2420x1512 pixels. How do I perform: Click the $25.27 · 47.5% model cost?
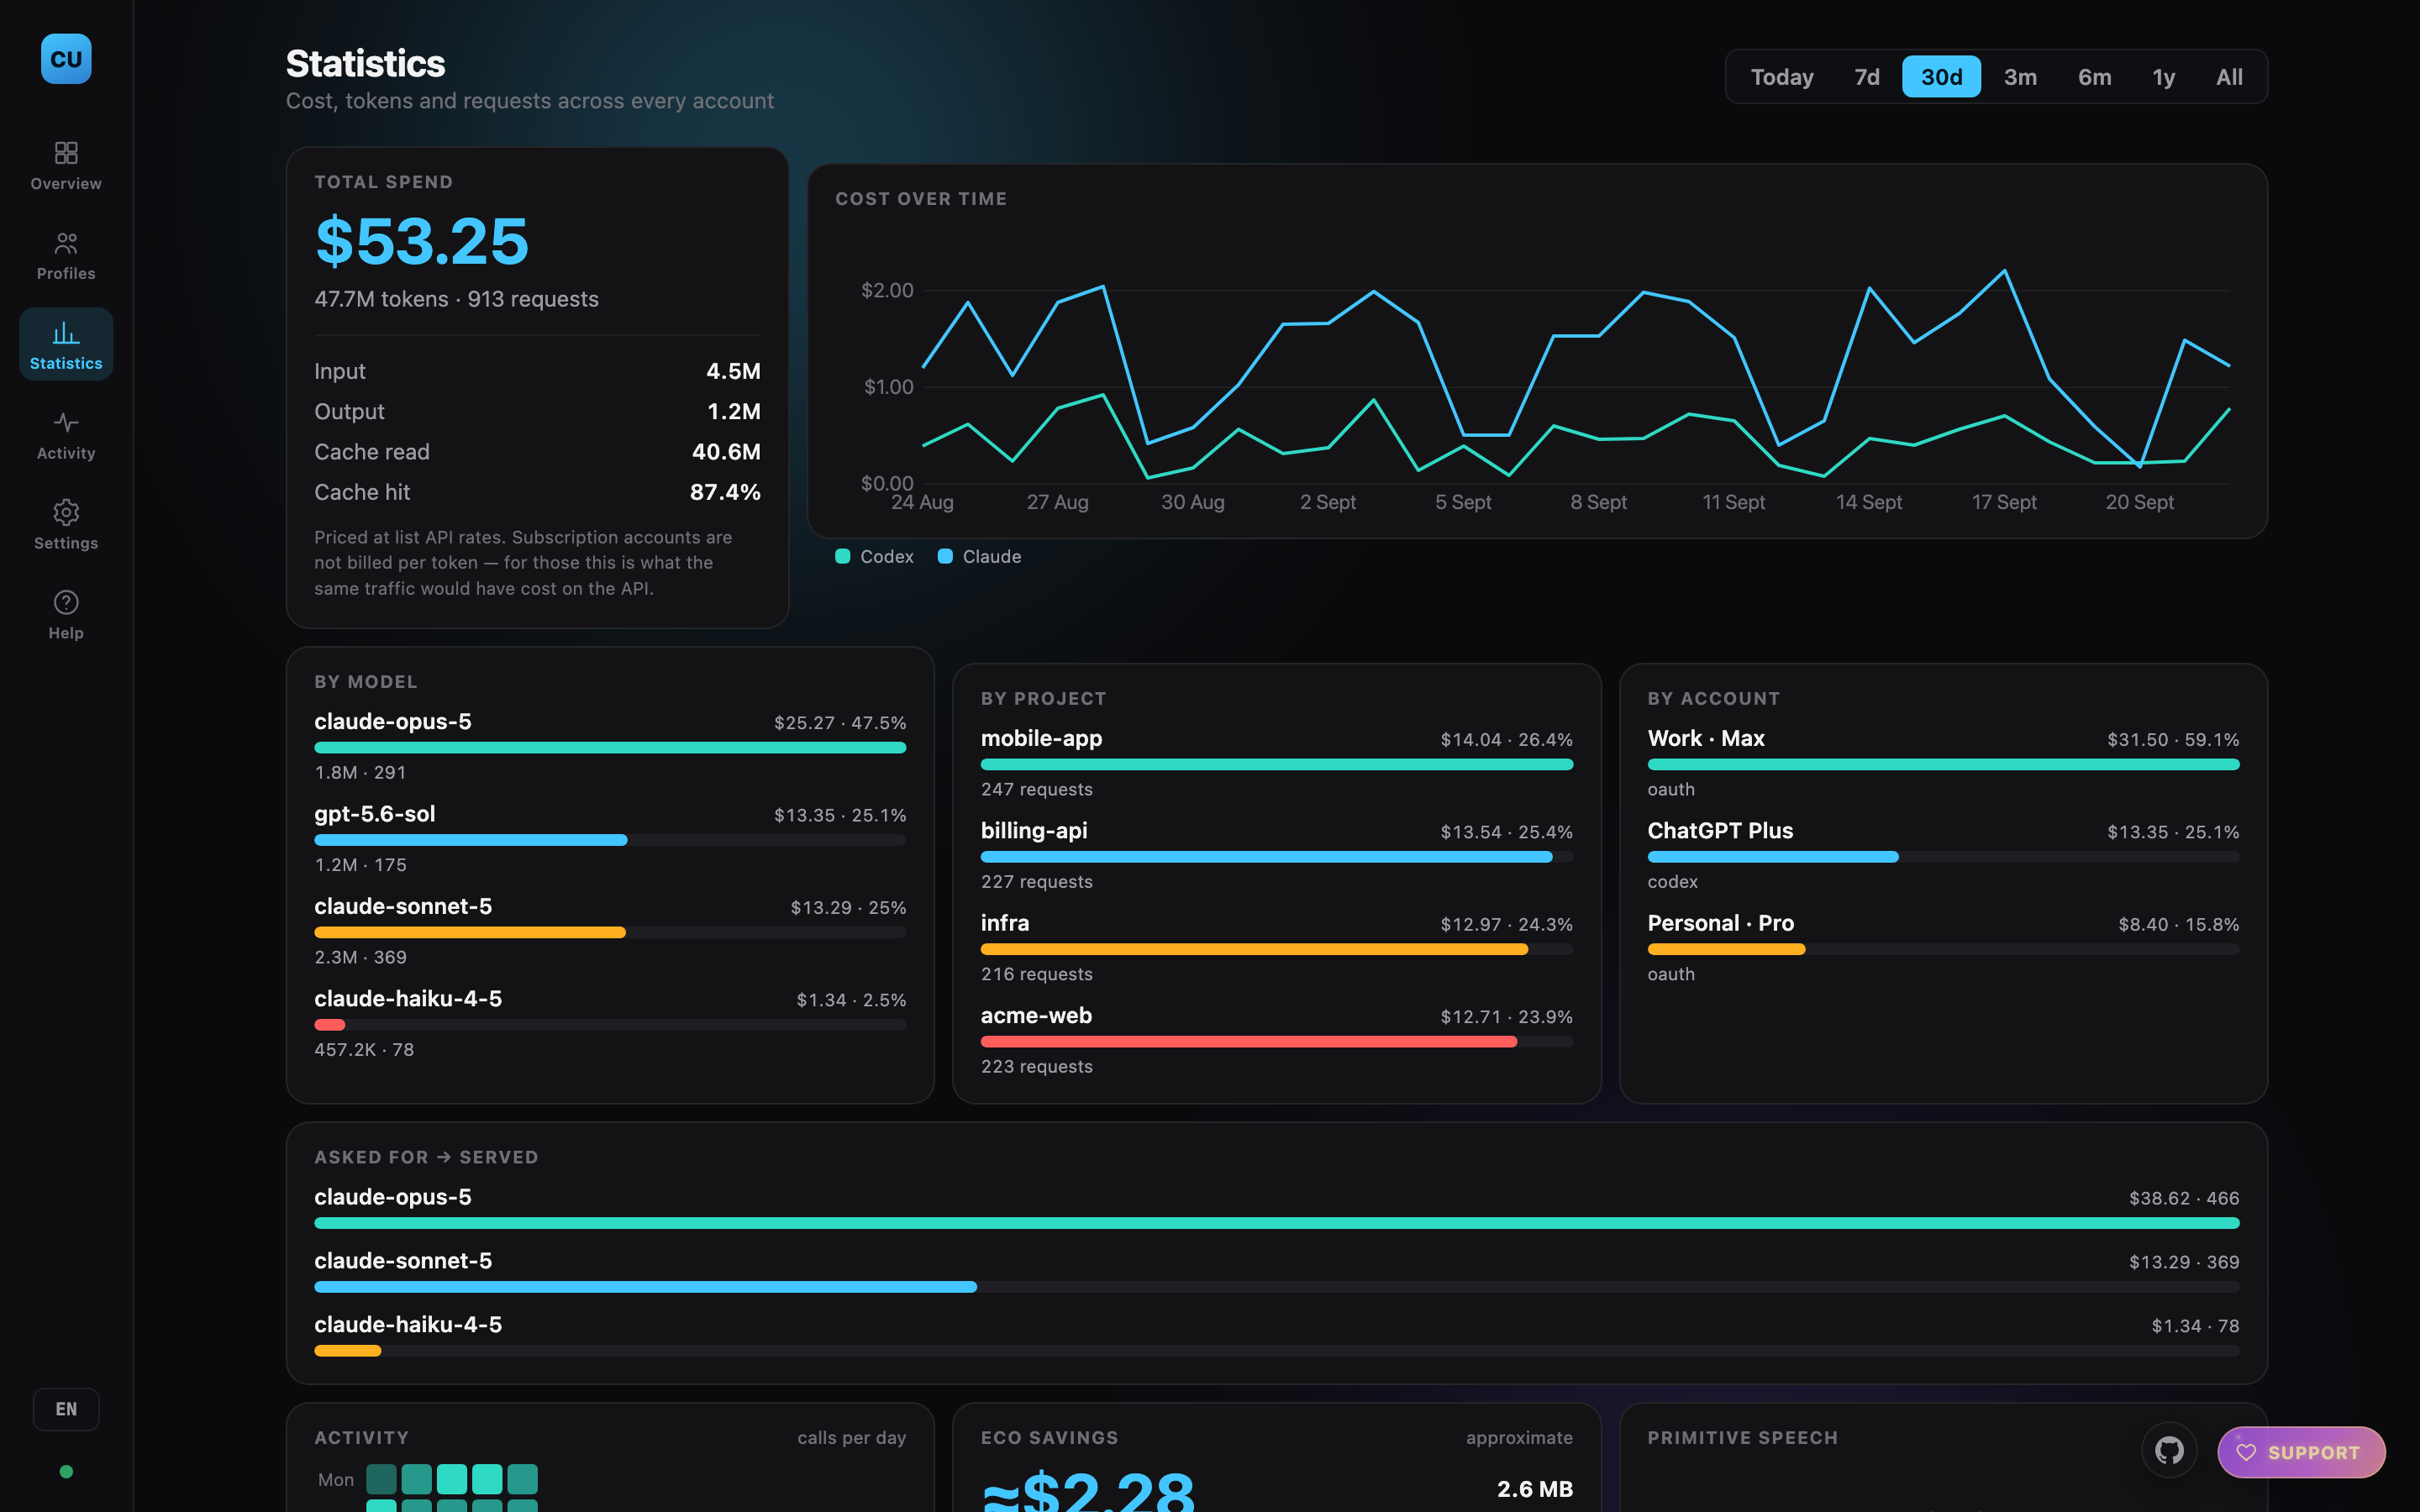pyautogui.click(x=840, y=723)
